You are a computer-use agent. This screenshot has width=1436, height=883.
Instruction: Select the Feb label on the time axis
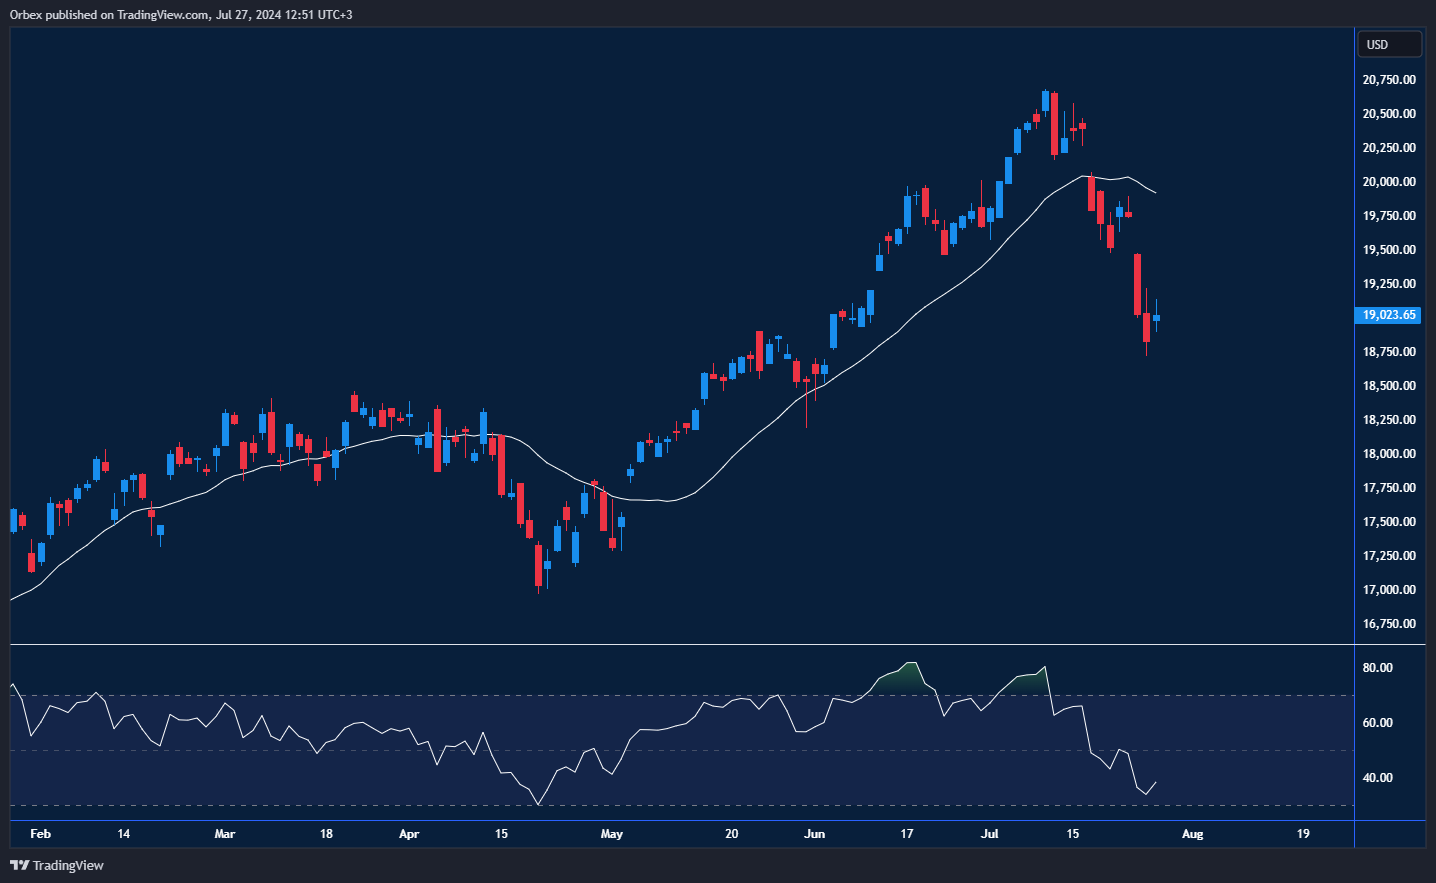tap(40, 834)
